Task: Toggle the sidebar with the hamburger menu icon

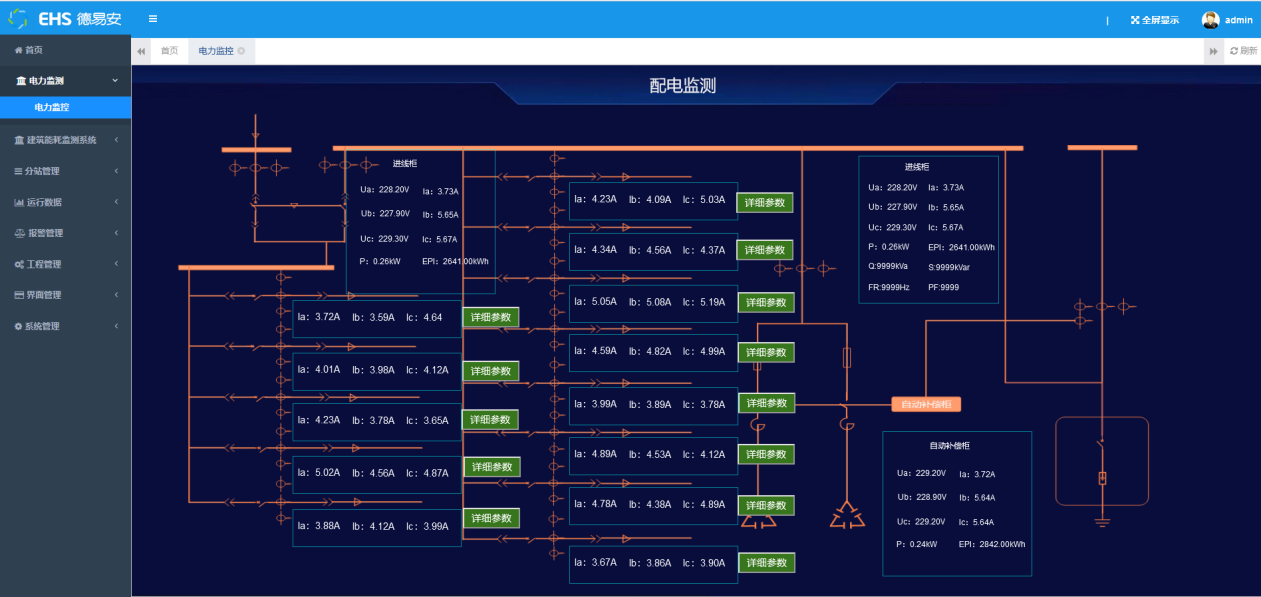Action: (152, 19)
